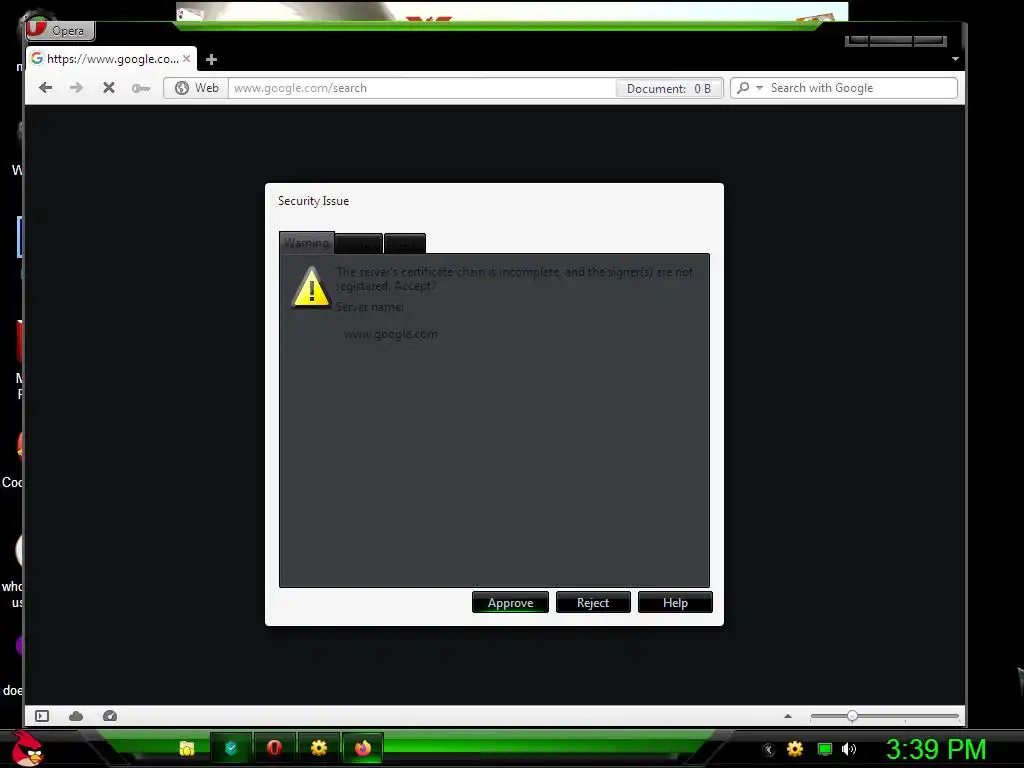The image size is (1024, 768).
Task: Open the Opera main menu button
Action: (61, 30)
